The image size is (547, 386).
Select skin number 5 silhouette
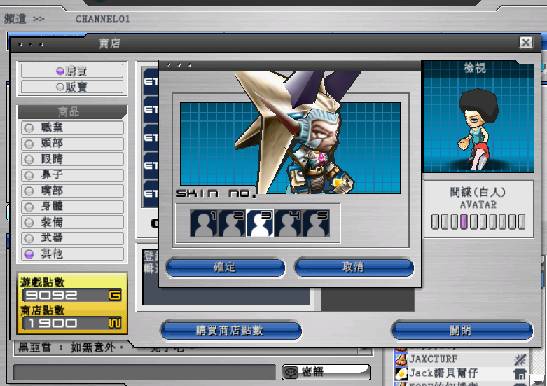pyautogui.click(x=316, y=223)
